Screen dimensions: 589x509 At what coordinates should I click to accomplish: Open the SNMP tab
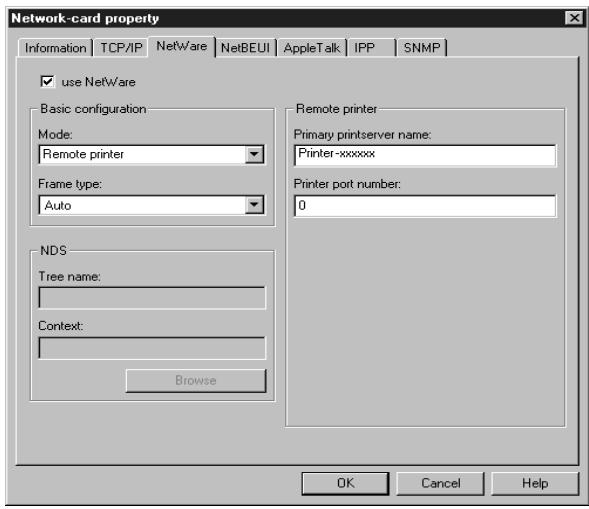422,48
